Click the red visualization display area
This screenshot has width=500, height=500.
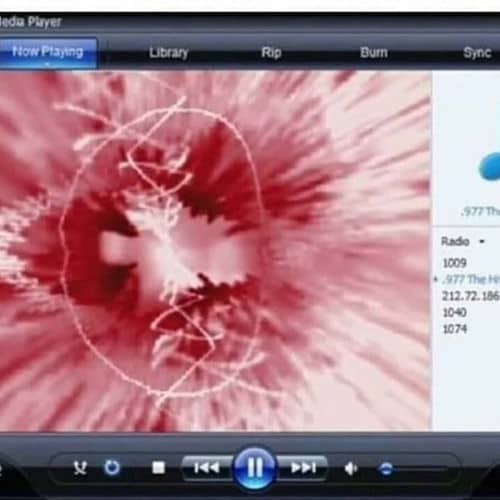tap(215, 250)
